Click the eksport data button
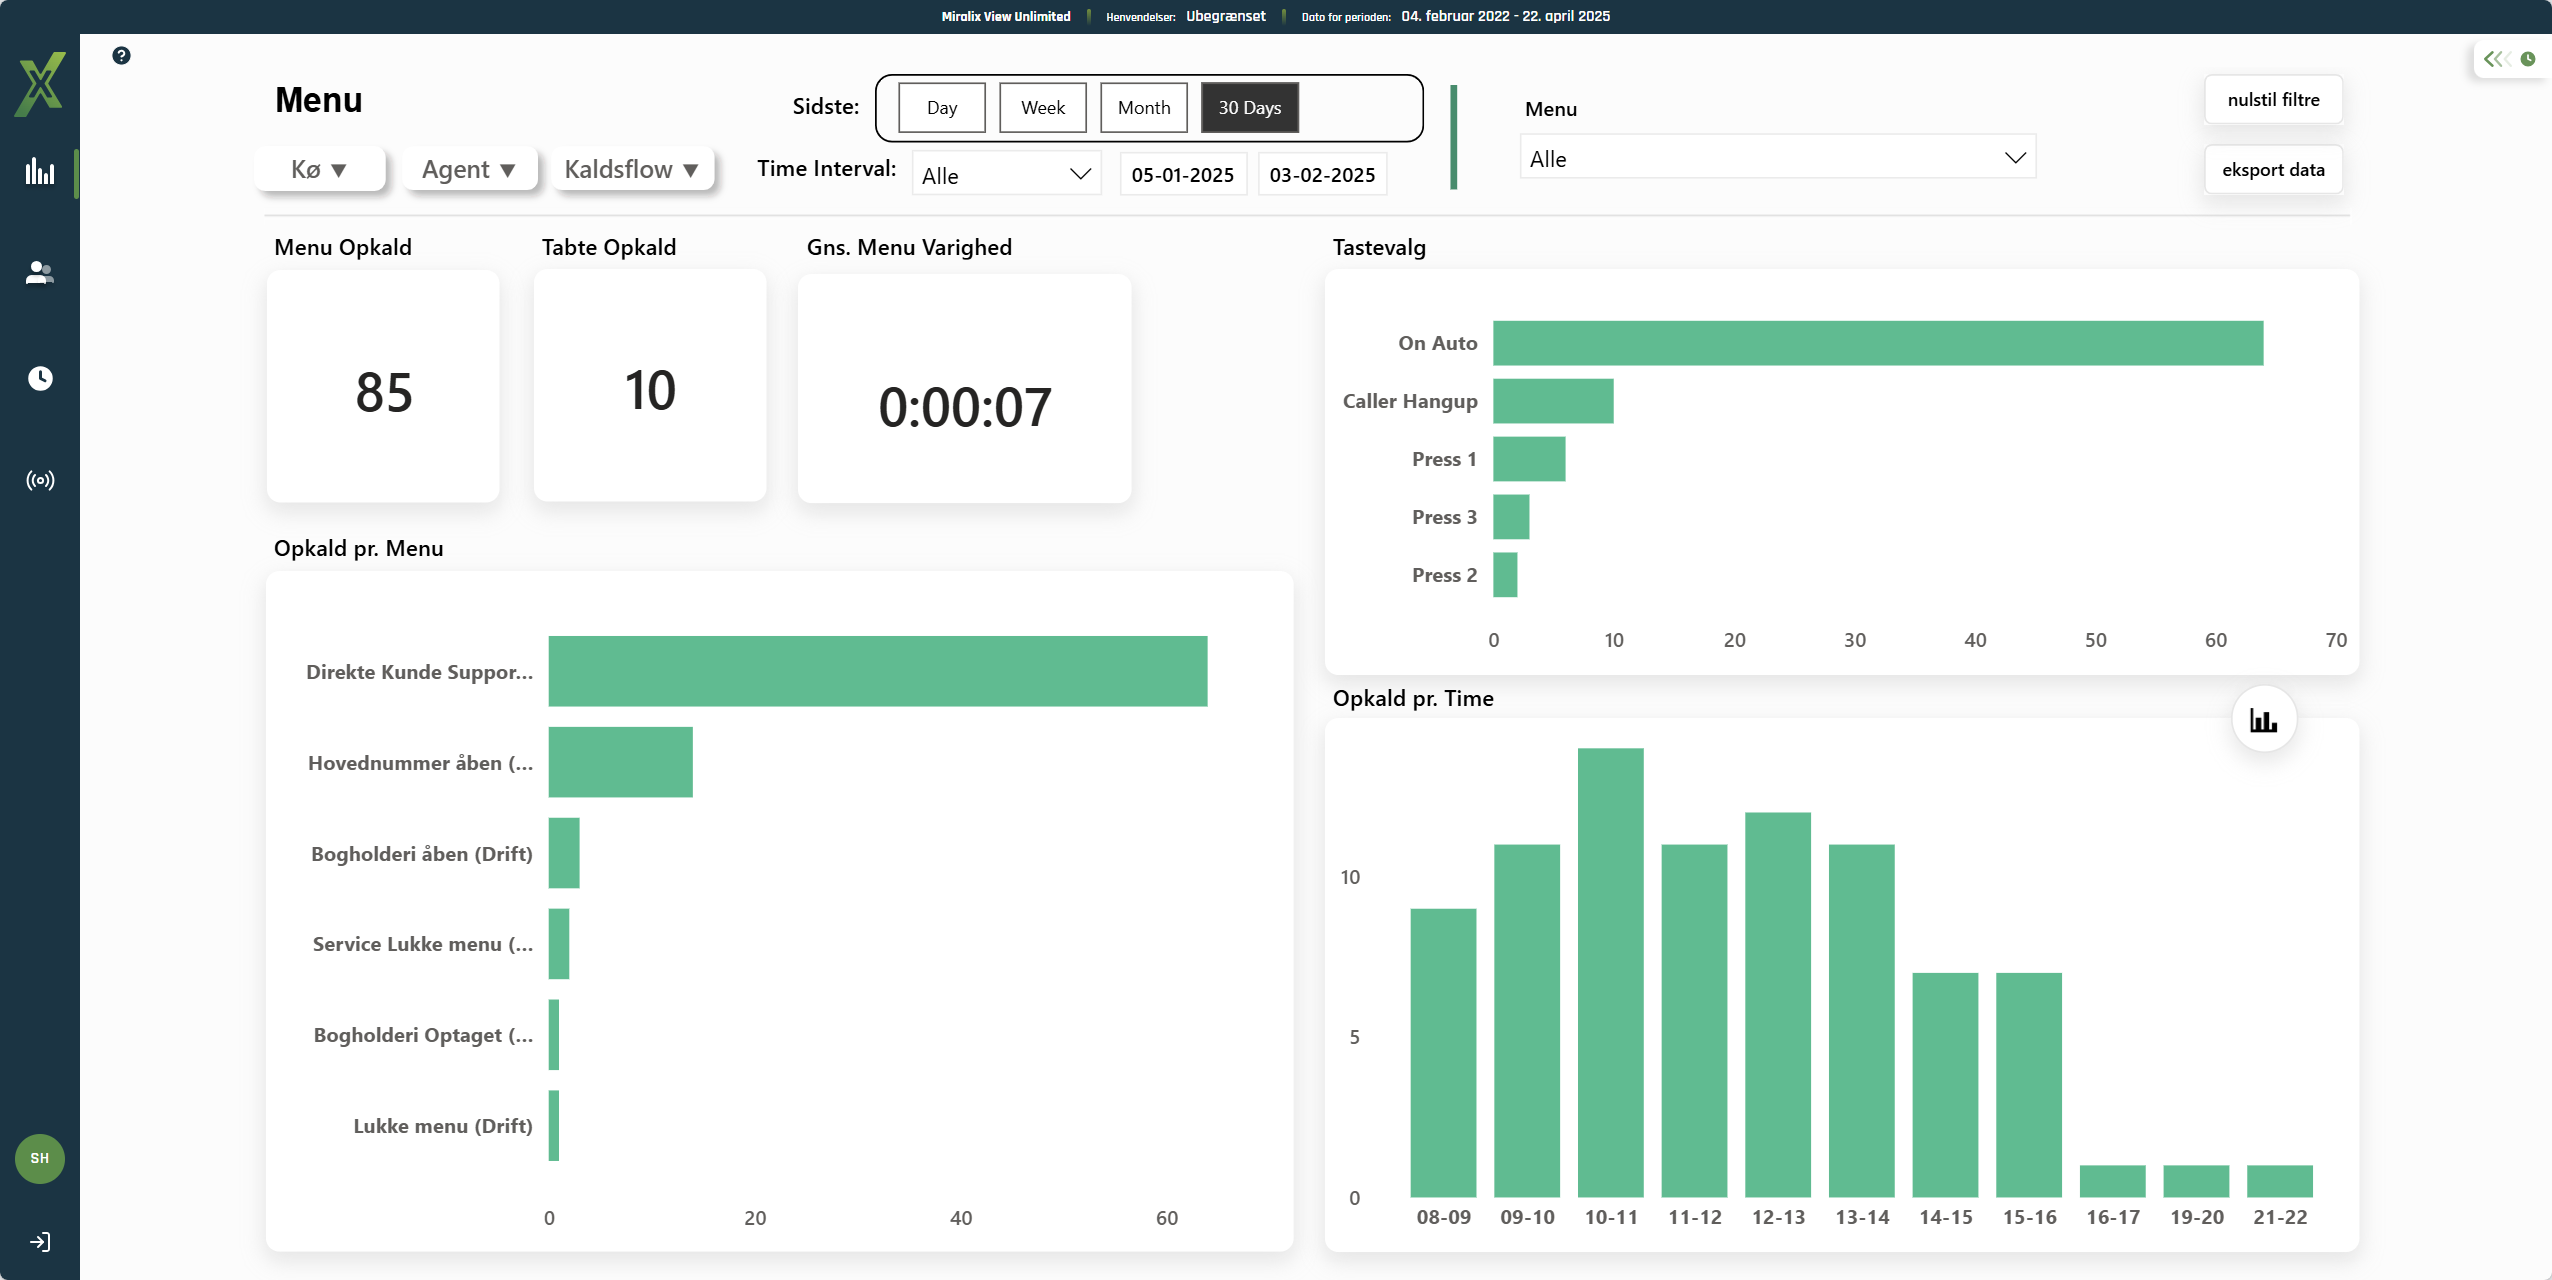The width and height of the screenshot is (2552, 1280). (x=2272, y=170)
